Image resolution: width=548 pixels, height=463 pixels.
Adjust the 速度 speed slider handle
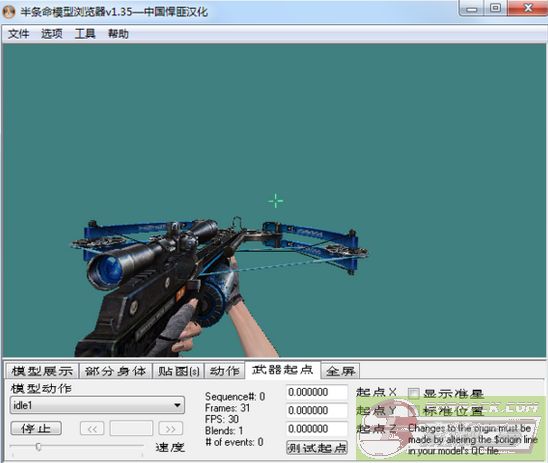38,447
